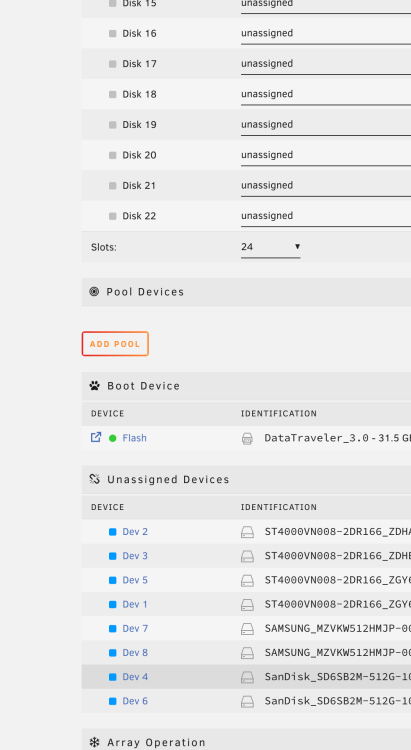Click the grey status square for Disk 16
The width and height of the screenshot is (411, 750).
tap(112, 33)
